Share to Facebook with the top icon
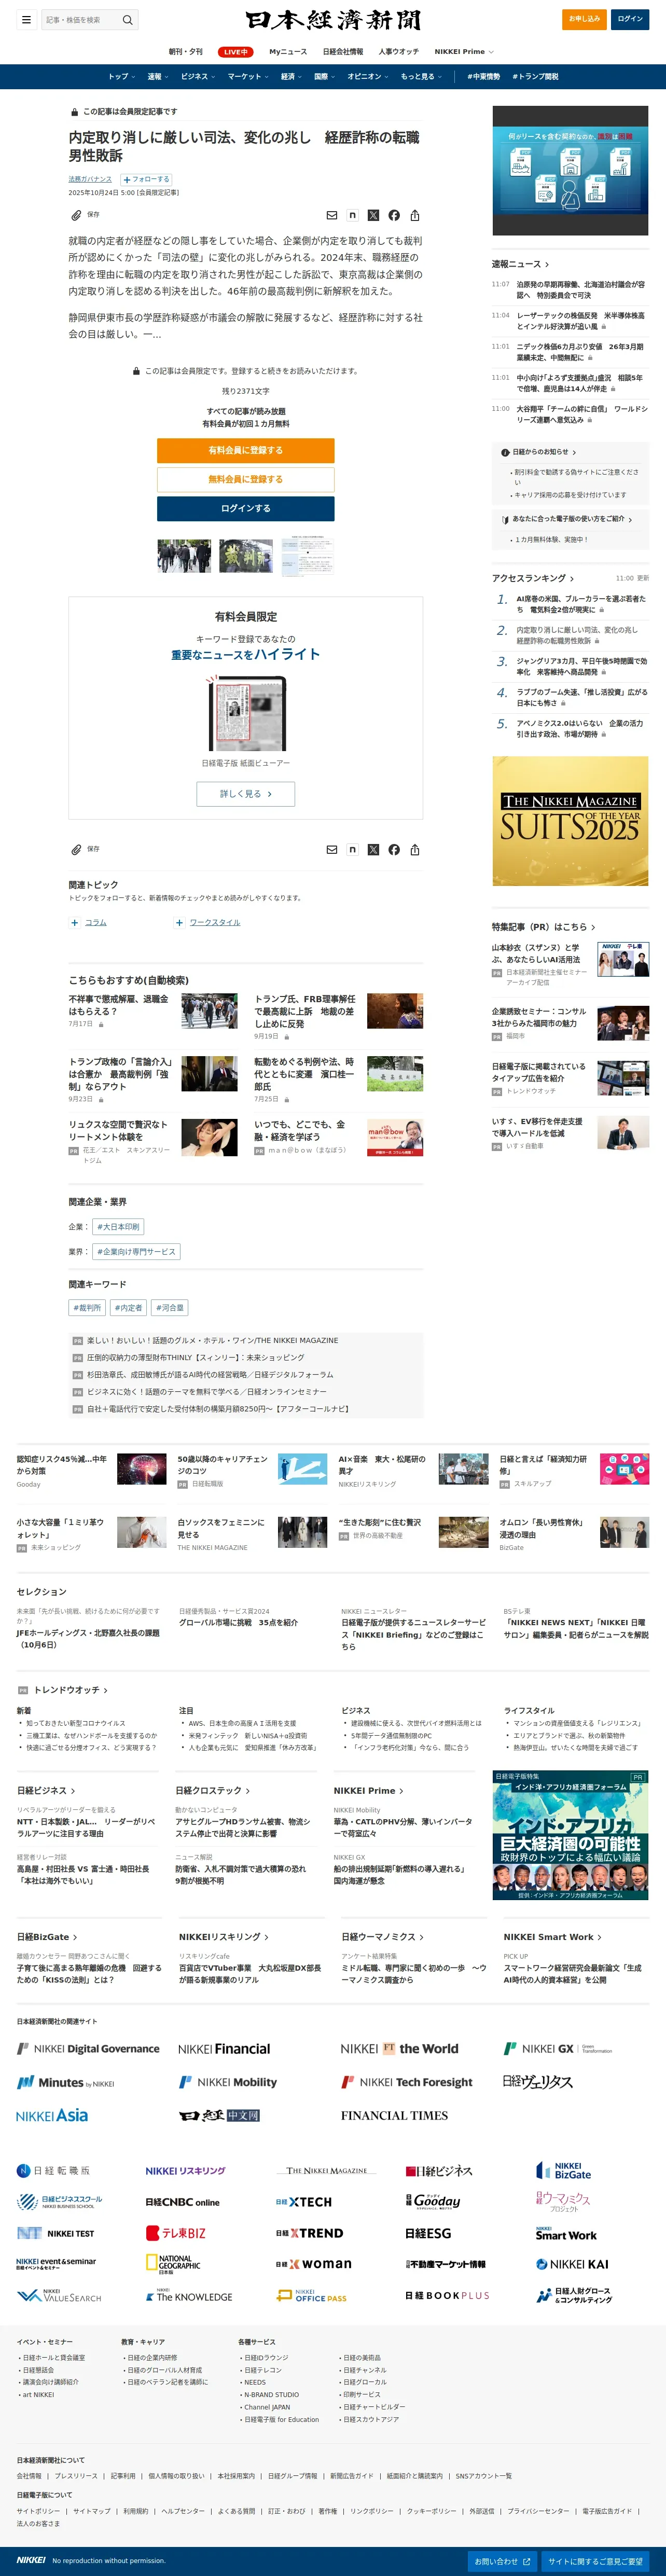Image resolution: width=666 pixels, height=2576 pixels. click(394, 215)
